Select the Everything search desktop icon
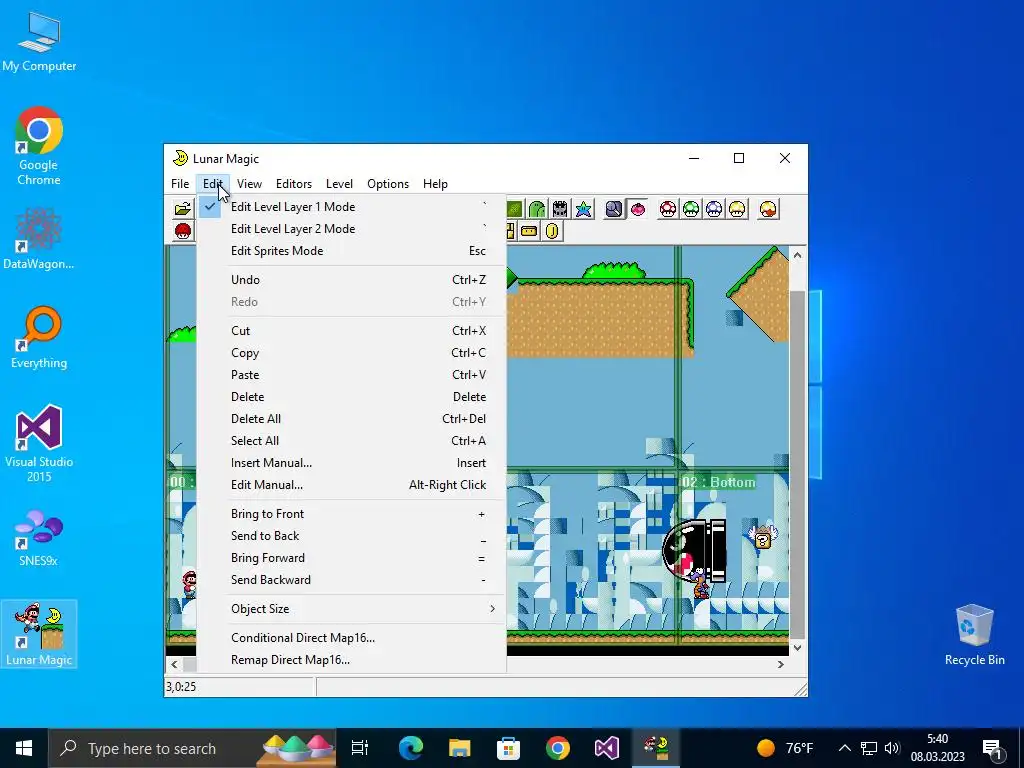1024x768 pixels. click(x=39, y=337)
